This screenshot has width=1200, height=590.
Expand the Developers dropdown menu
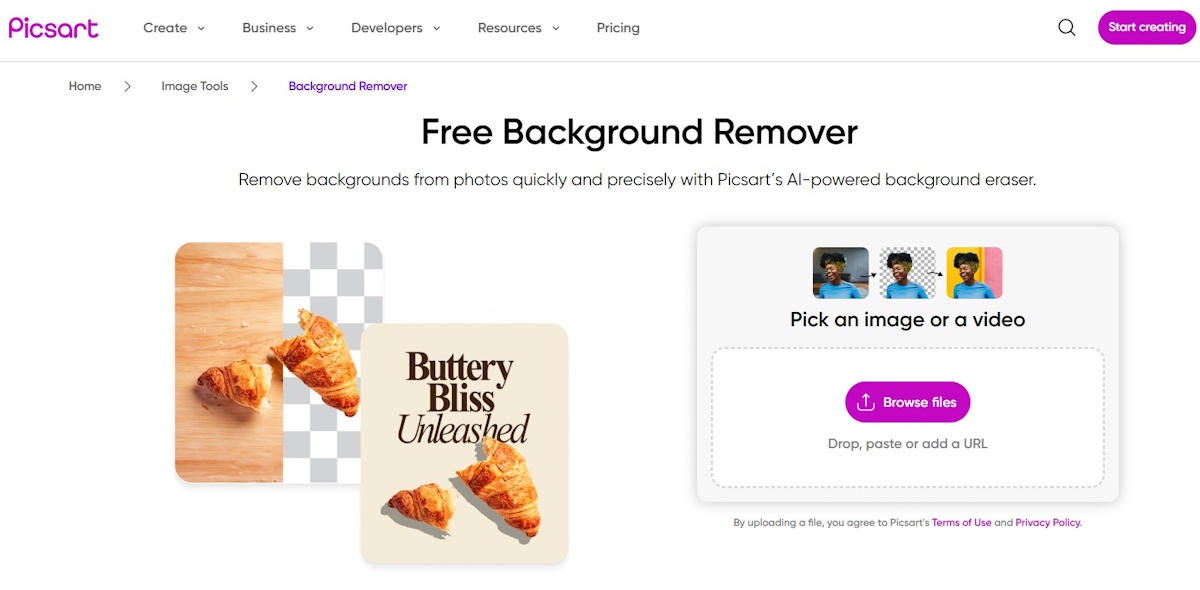point(395,28)
